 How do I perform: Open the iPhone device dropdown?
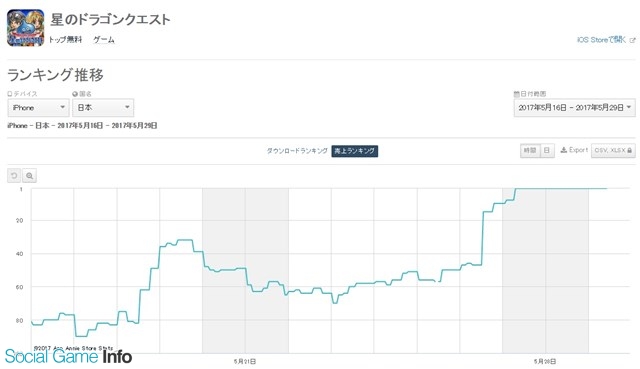click(x=38, y=108)
